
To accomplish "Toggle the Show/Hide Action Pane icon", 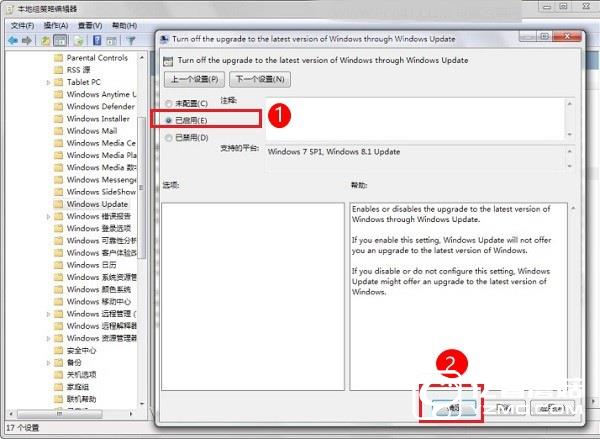I will click(111, 41).
